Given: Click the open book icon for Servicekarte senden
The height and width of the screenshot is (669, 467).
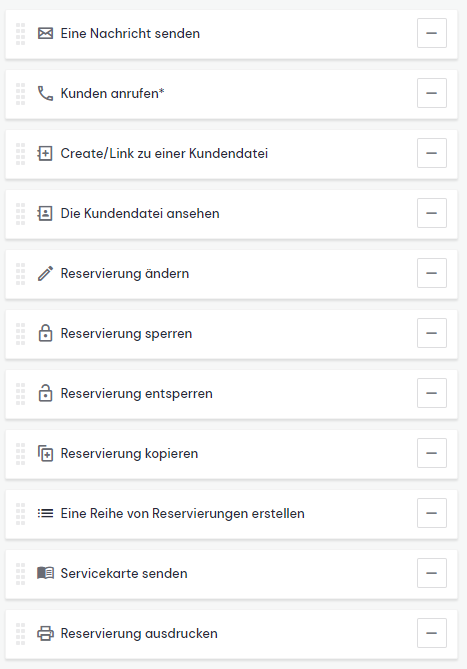Looking at the screenshot, I should 45,573.
